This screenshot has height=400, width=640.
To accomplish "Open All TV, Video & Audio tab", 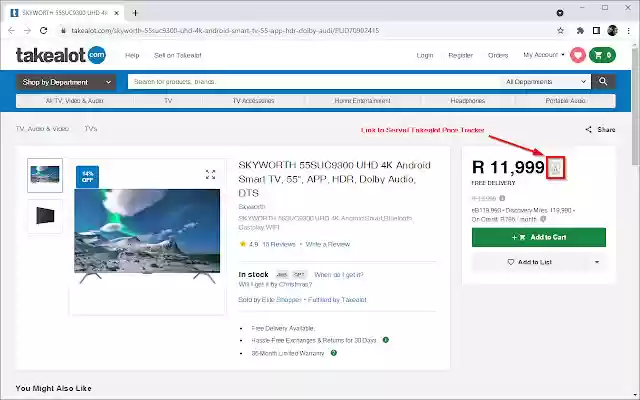I will (75, 101).
